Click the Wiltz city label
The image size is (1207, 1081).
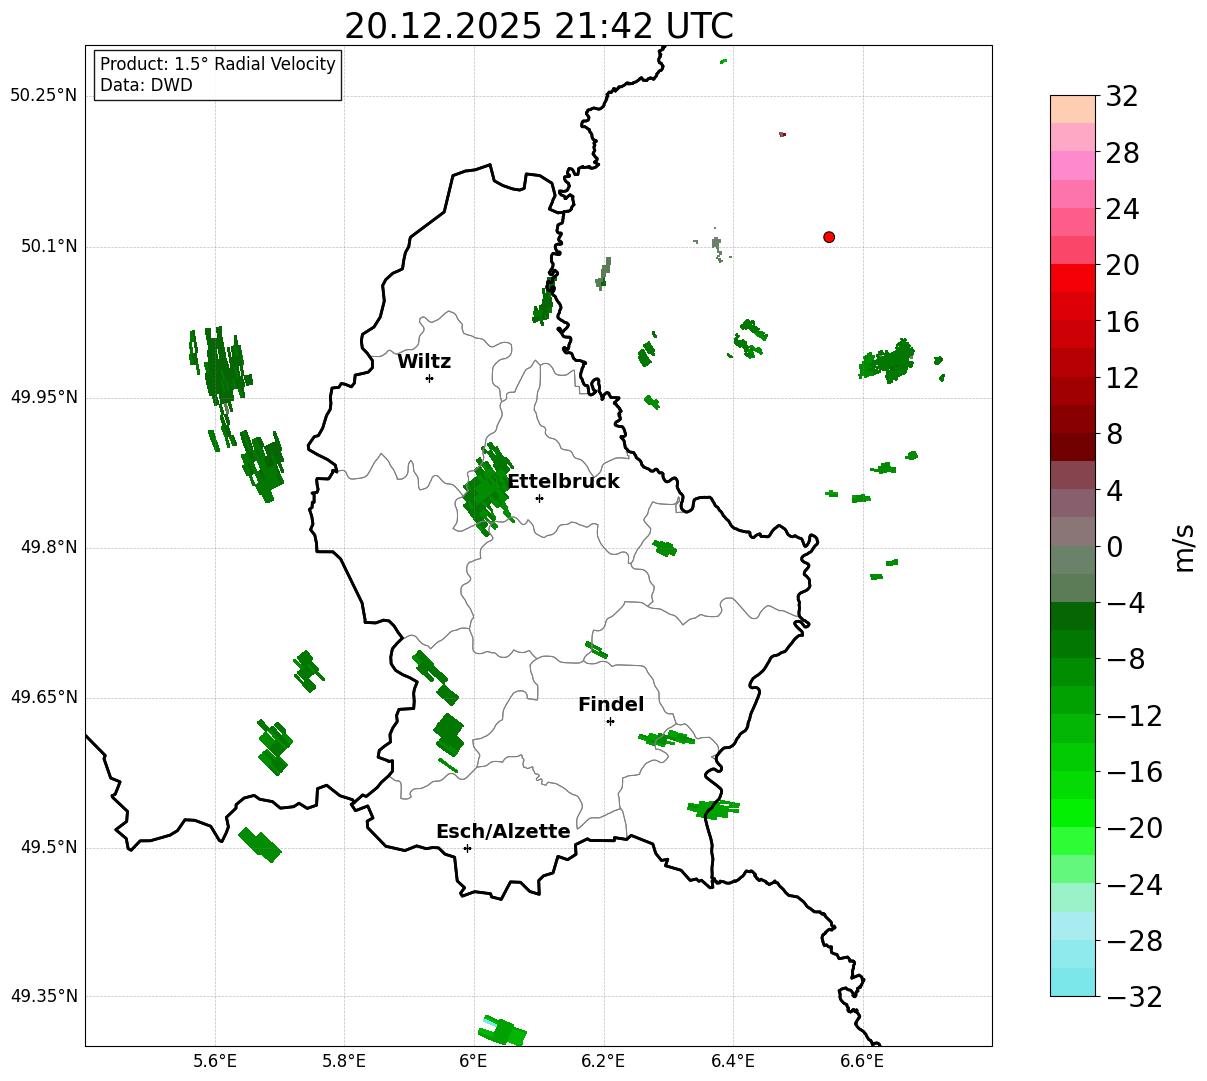(x=424, y=362)
